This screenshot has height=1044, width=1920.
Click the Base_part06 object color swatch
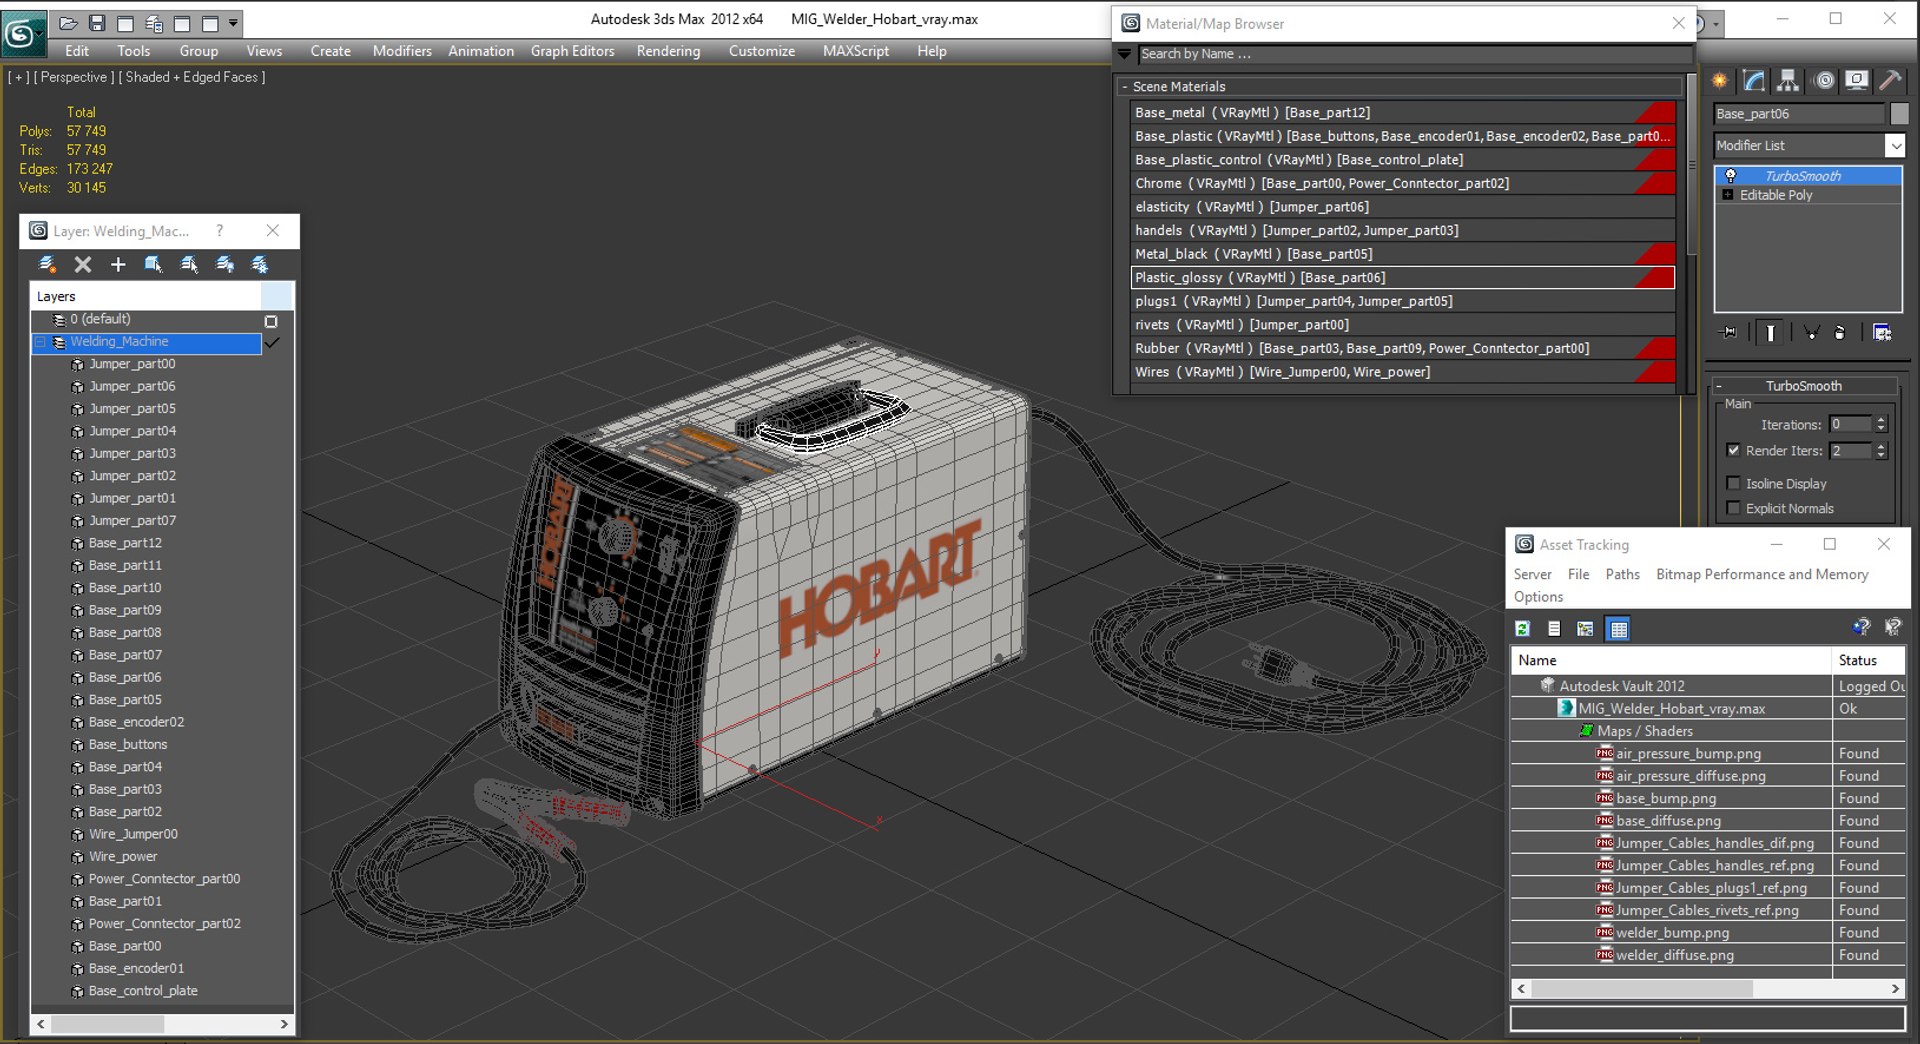pyautogui.click(x=1899, y=114)
